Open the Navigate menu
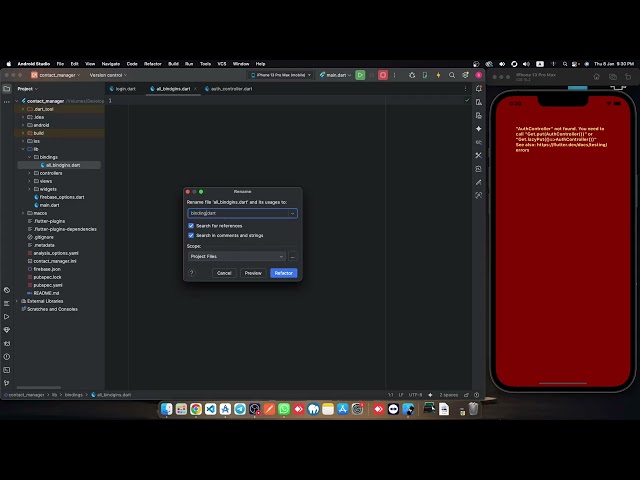Screen dimensions: 640x480 point(111,64)
